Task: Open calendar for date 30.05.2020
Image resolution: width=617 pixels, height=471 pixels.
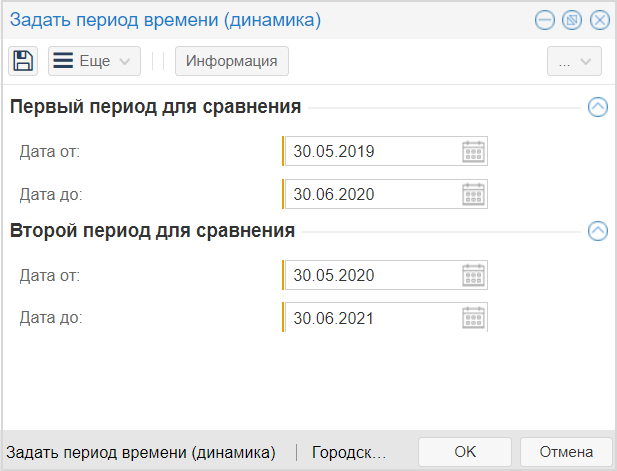Action: 473,275
